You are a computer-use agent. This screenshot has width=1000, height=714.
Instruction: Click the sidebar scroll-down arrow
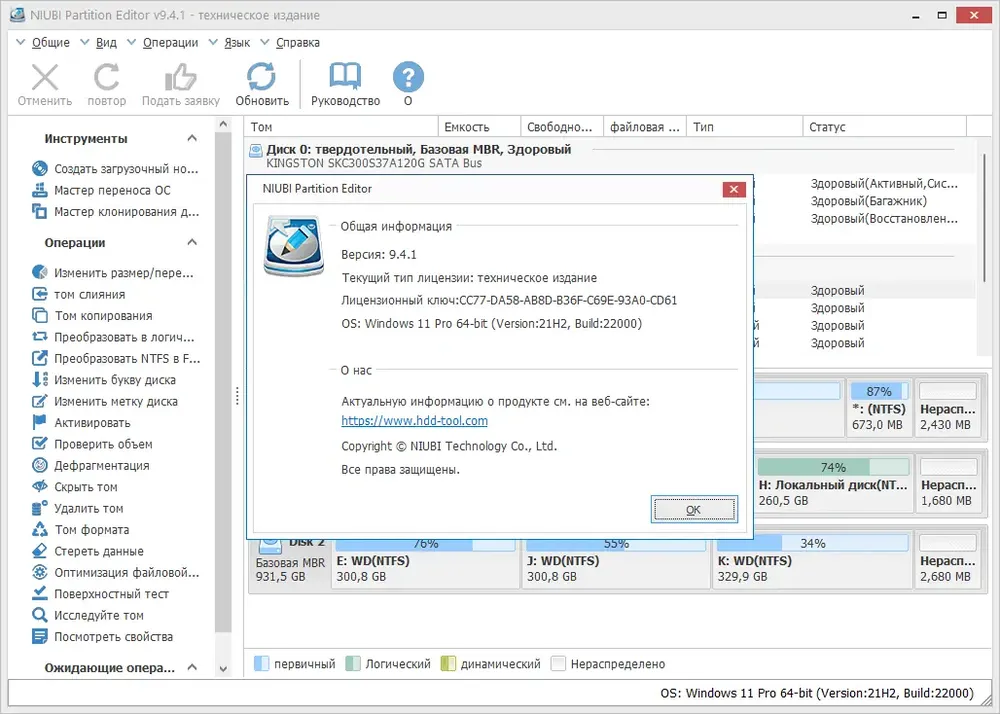pos(223,669)
